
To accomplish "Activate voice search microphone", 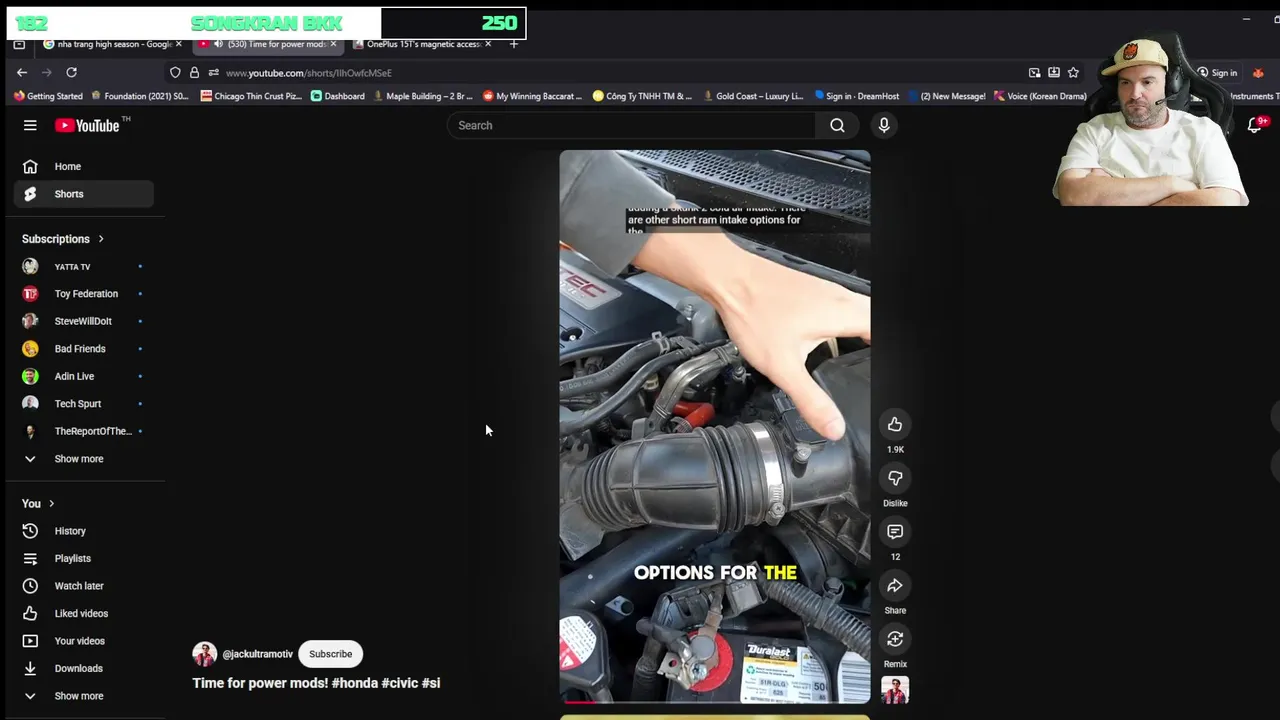I will (884, 125).
